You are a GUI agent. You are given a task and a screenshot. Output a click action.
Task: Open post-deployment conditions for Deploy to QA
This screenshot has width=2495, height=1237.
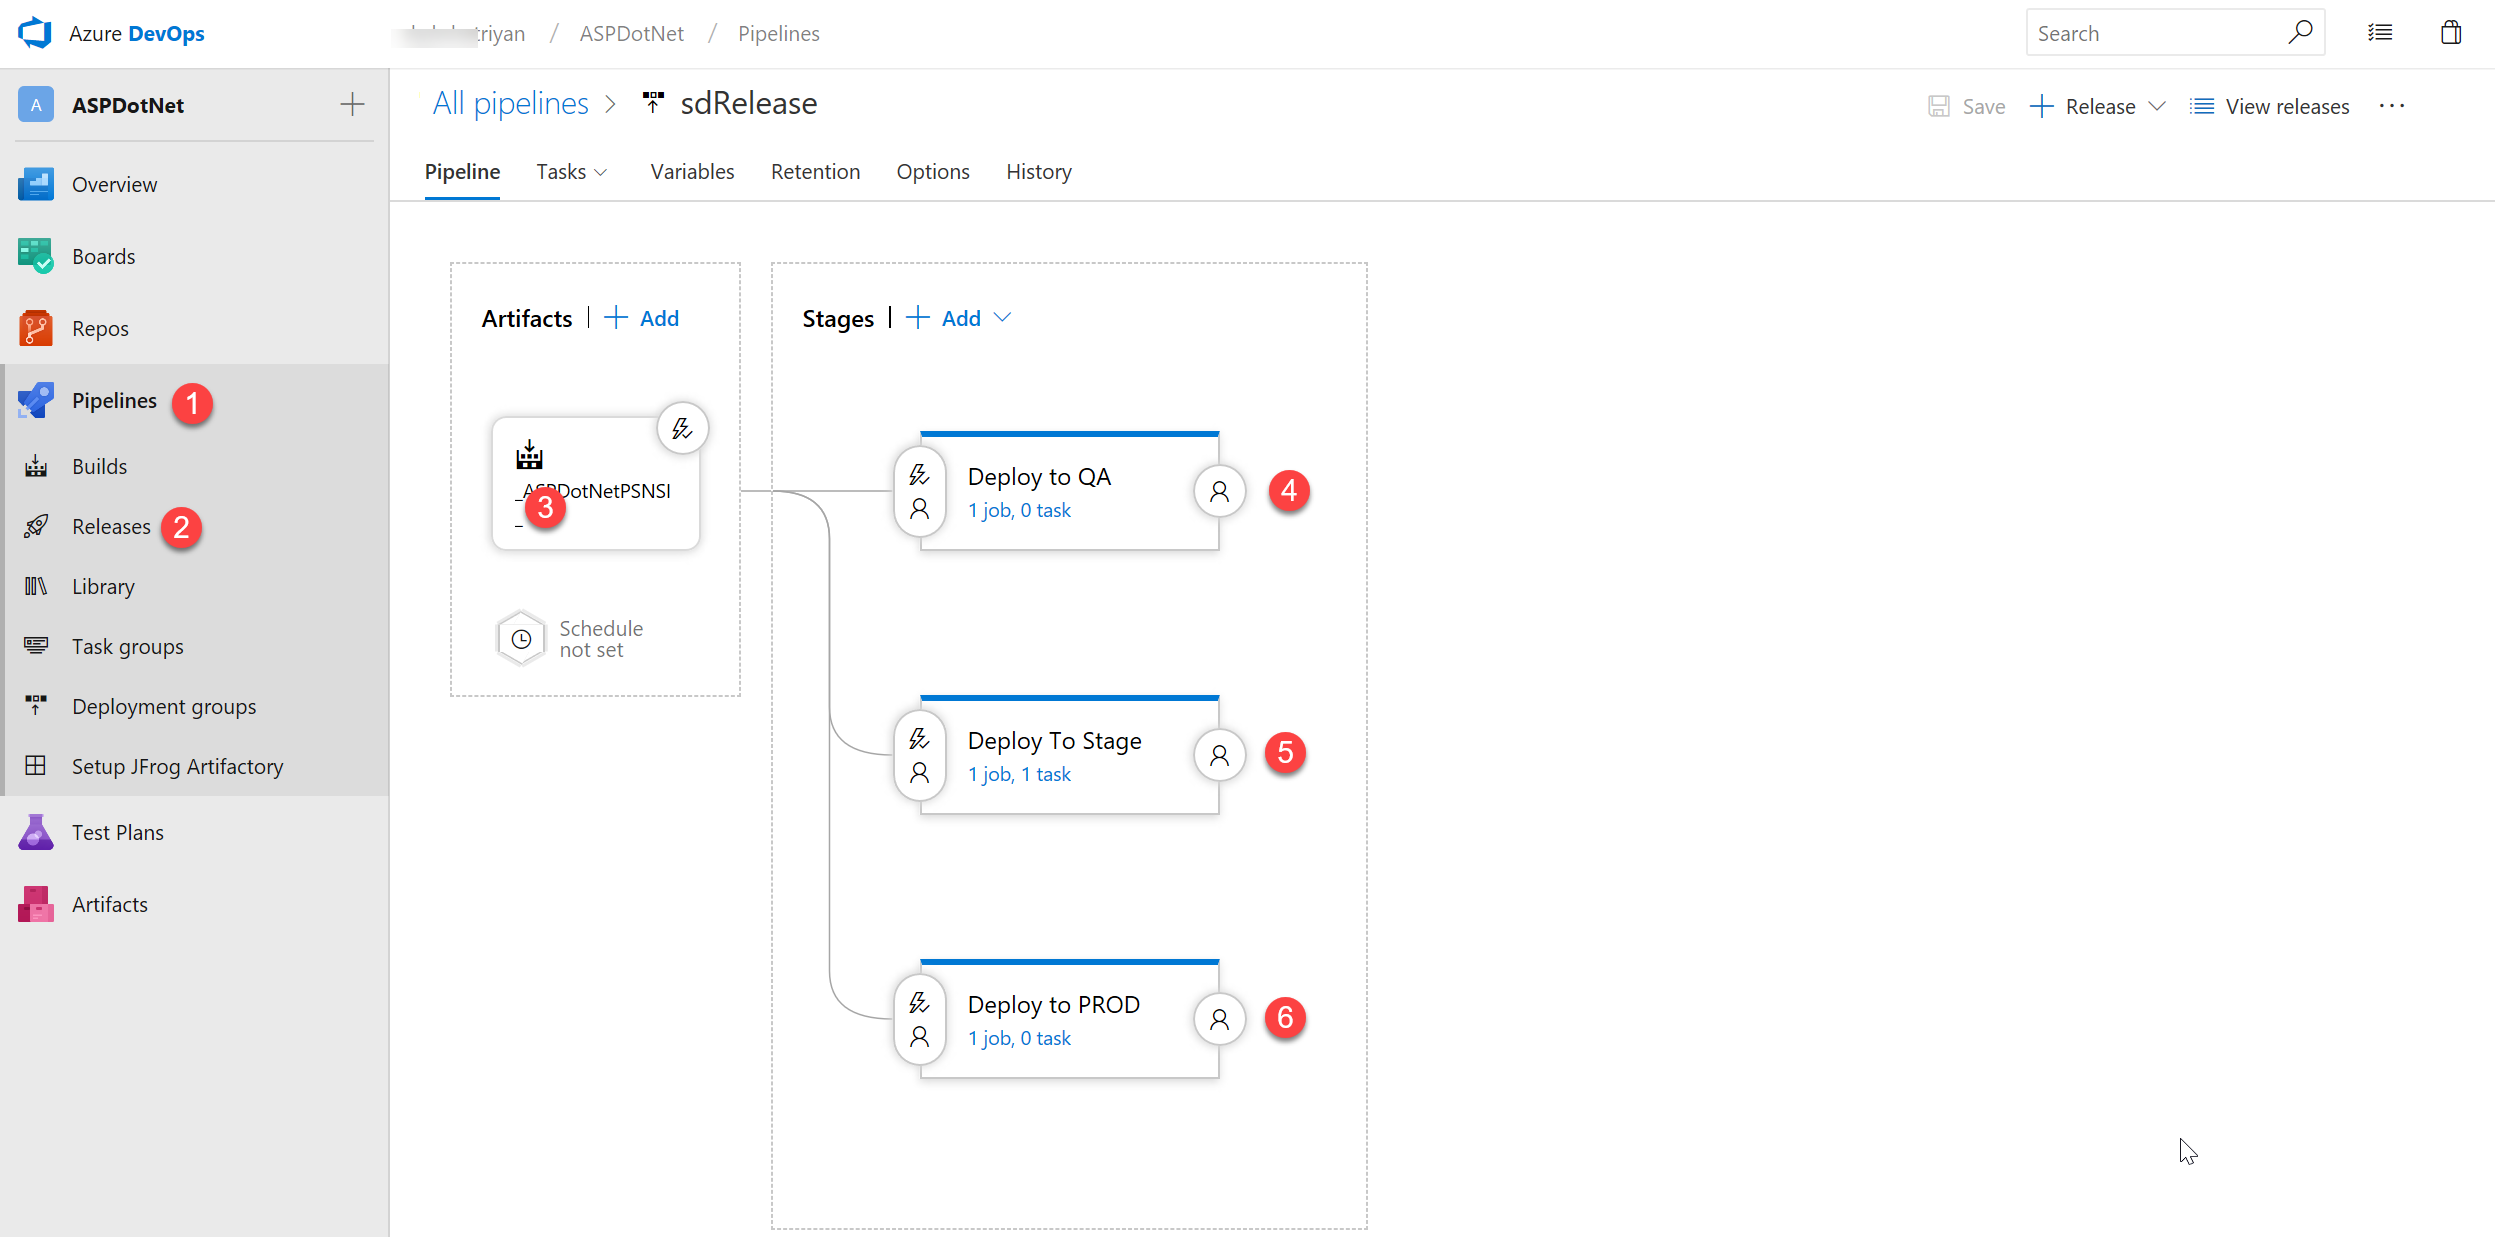point(1220,491)
